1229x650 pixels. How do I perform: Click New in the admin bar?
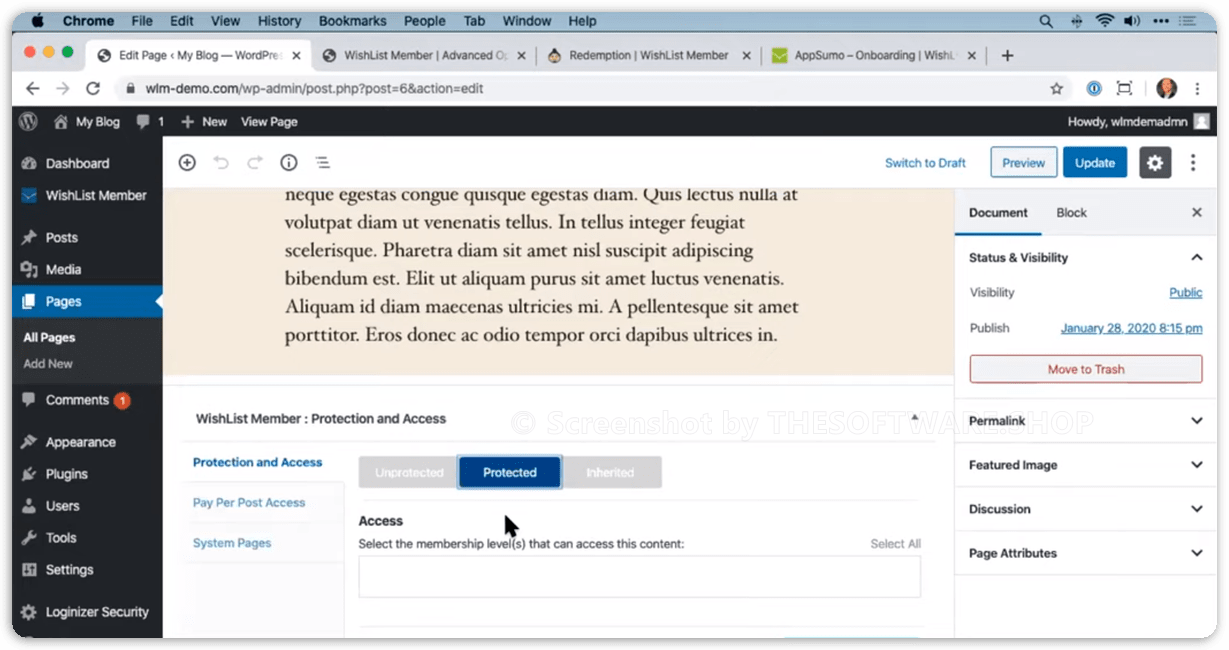204,121
